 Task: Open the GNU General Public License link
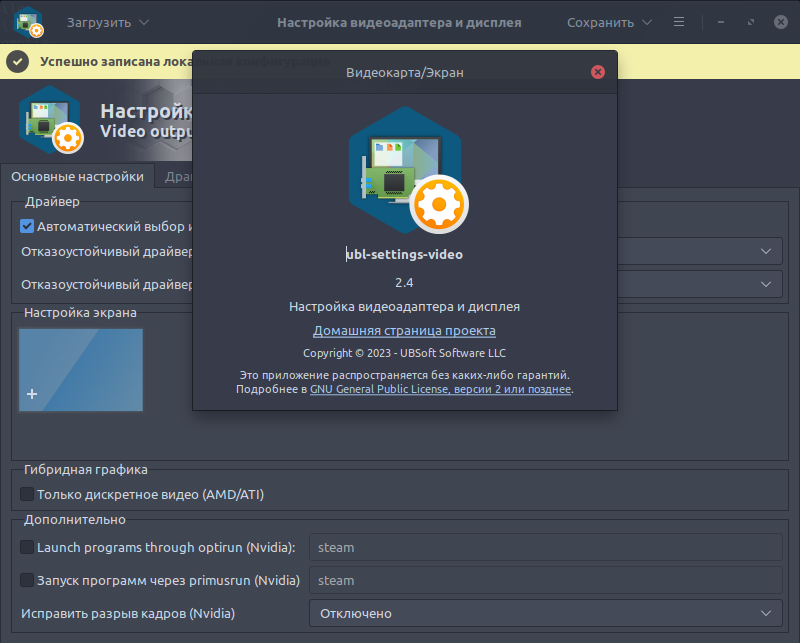pyautogui.click(x=441, y=389)
